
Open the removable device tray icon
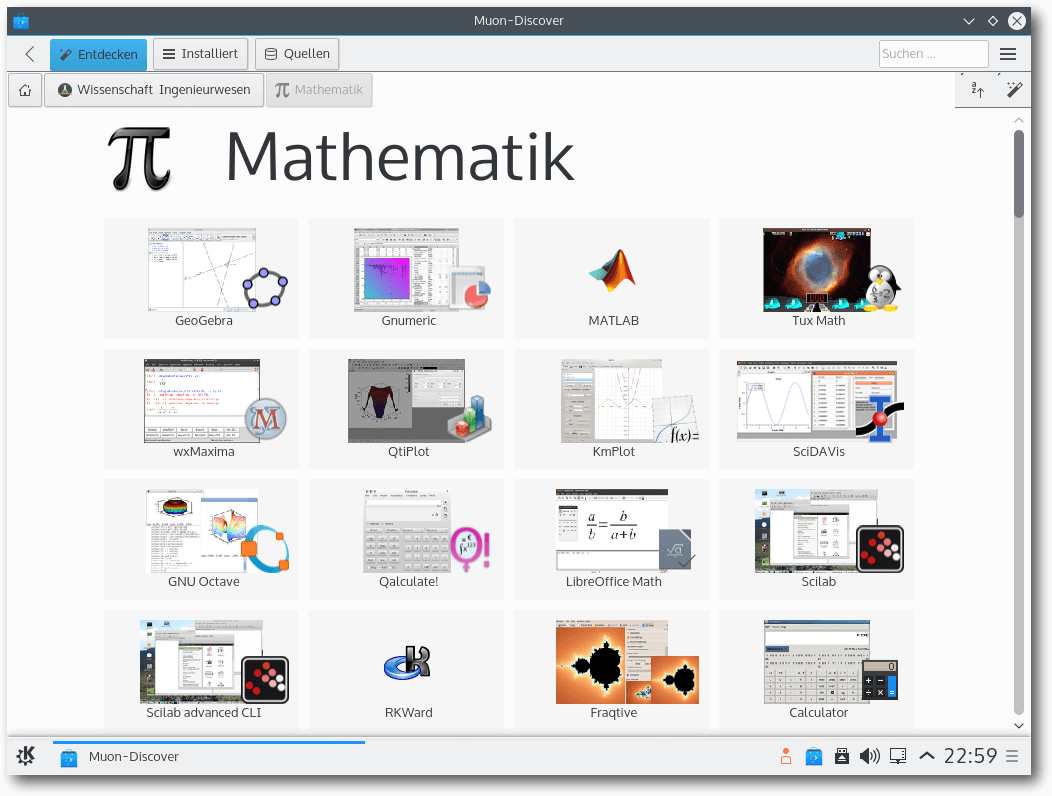click(841, 756)
